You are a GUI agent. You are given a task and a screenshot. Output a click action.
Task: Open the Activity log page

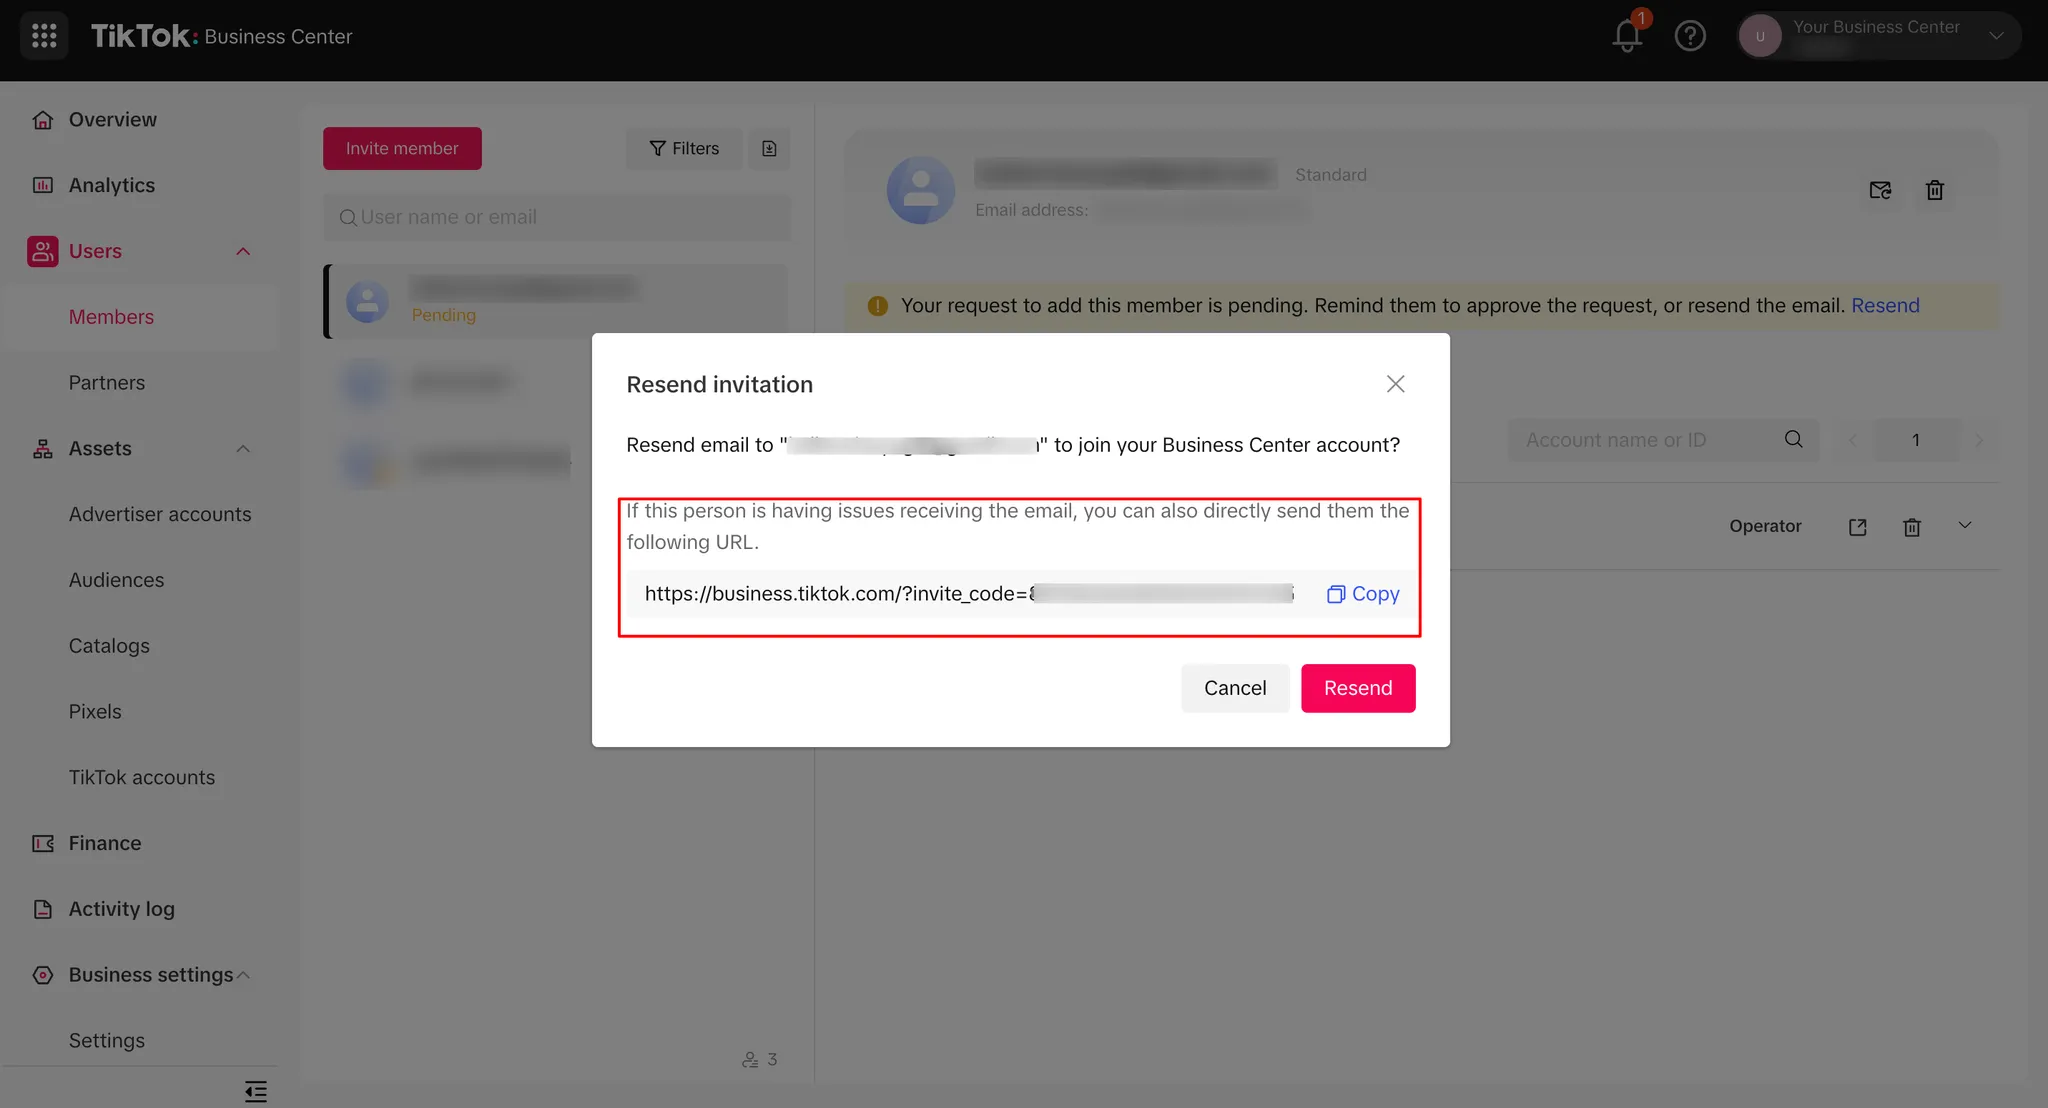pos(121,909)
